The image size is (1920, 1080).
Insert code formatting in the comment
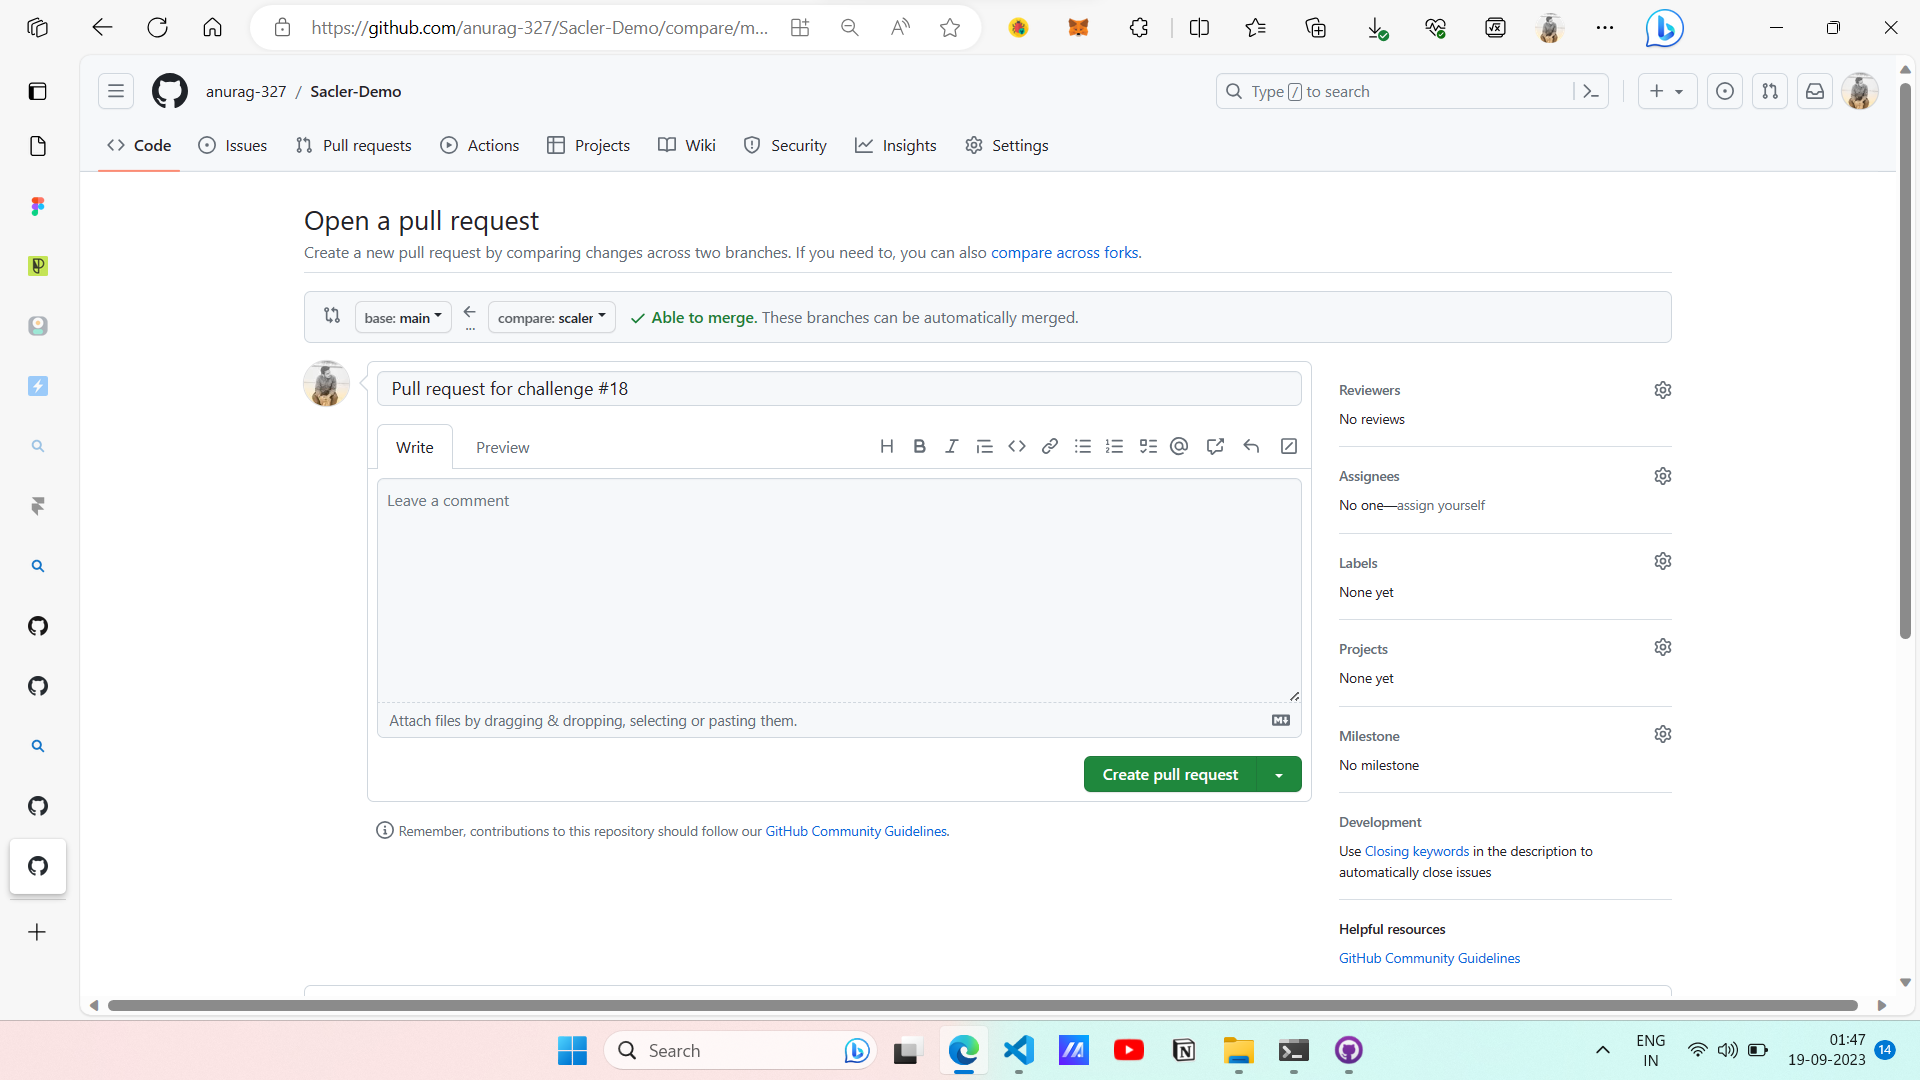tap(1017, 446)
